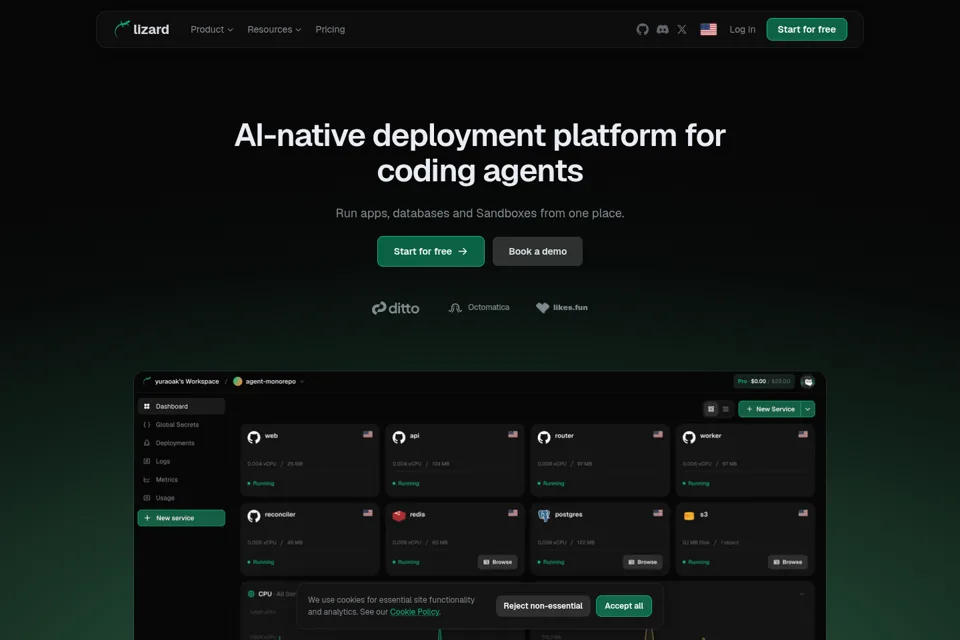
Task: Click the web service GitHub icon
Action: [x=253, y=437]
